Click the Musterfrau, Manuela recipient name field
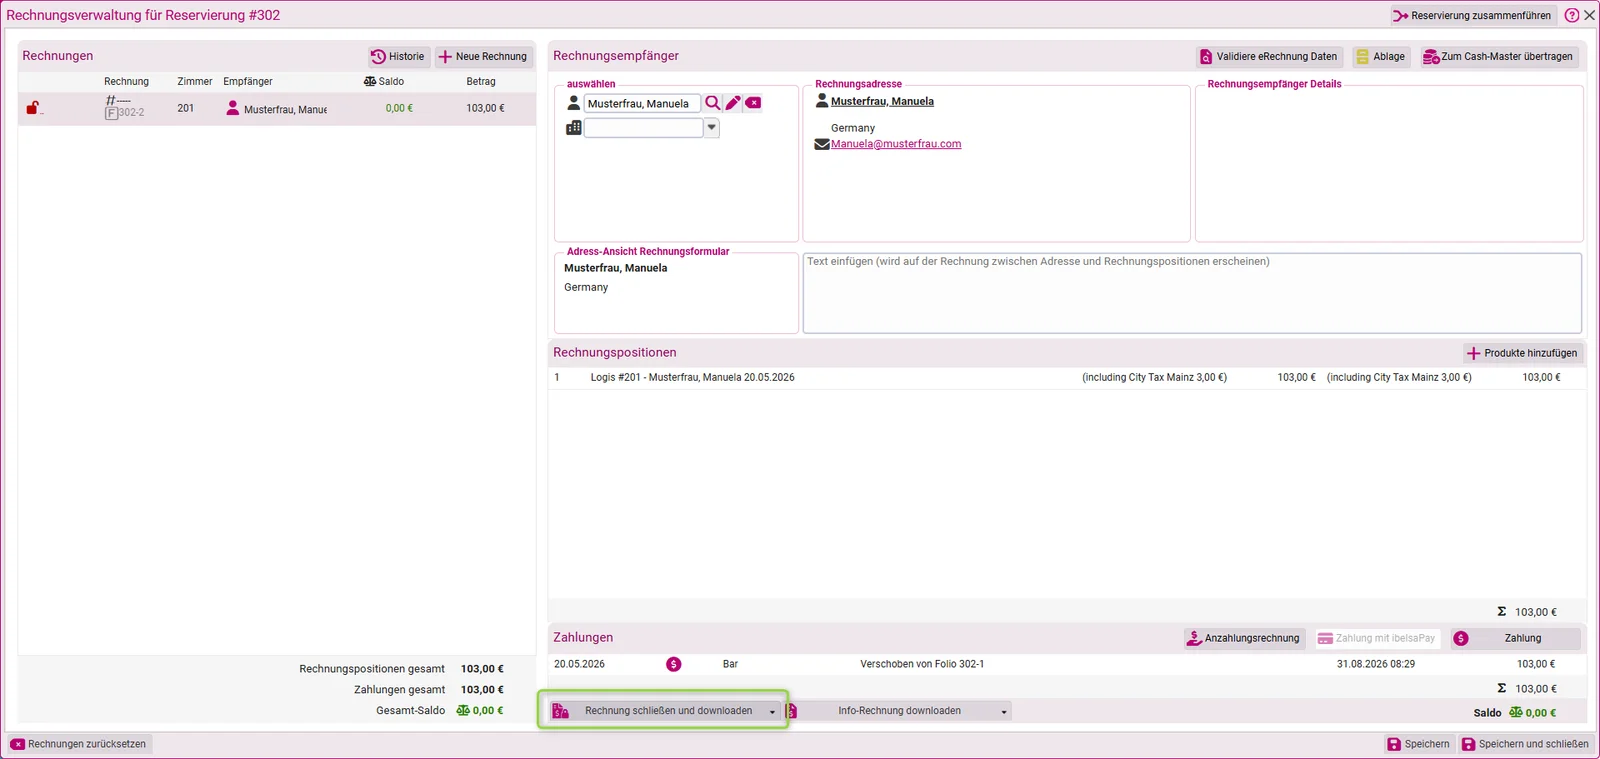Screen dimensions: 1600x759 pos(642,103)
